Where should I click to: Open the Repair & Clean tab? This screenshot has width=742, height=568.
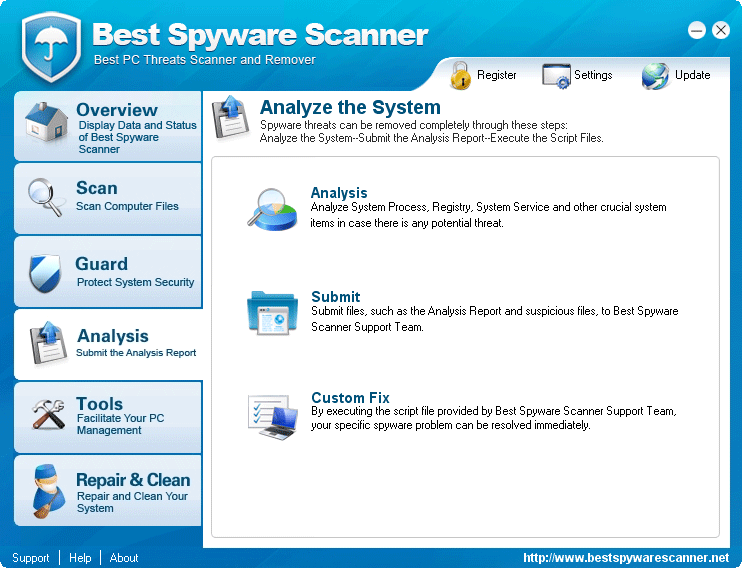click(x=108, y=490)
